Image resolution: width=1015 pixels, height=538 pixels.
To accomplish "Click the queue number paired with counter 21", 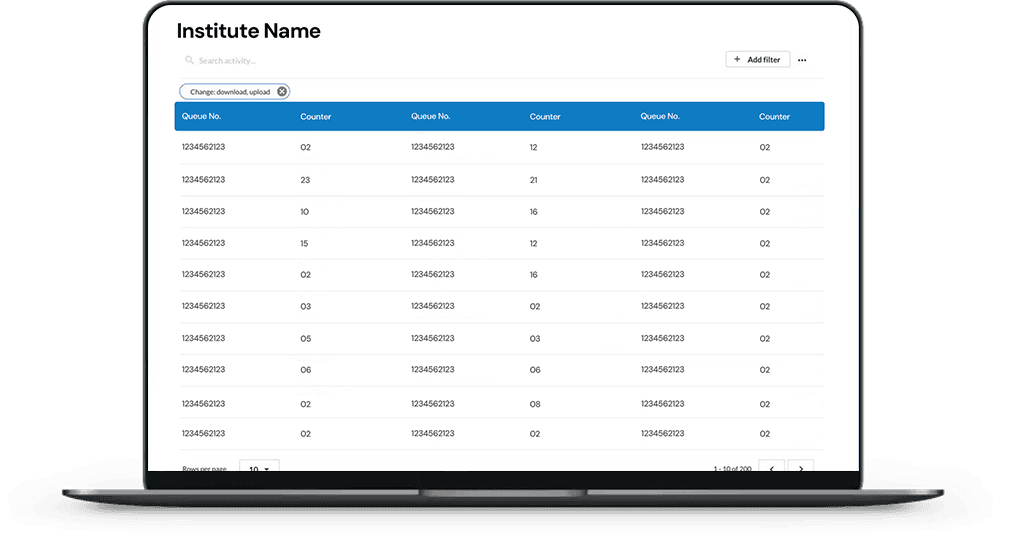I will (432, 179).
